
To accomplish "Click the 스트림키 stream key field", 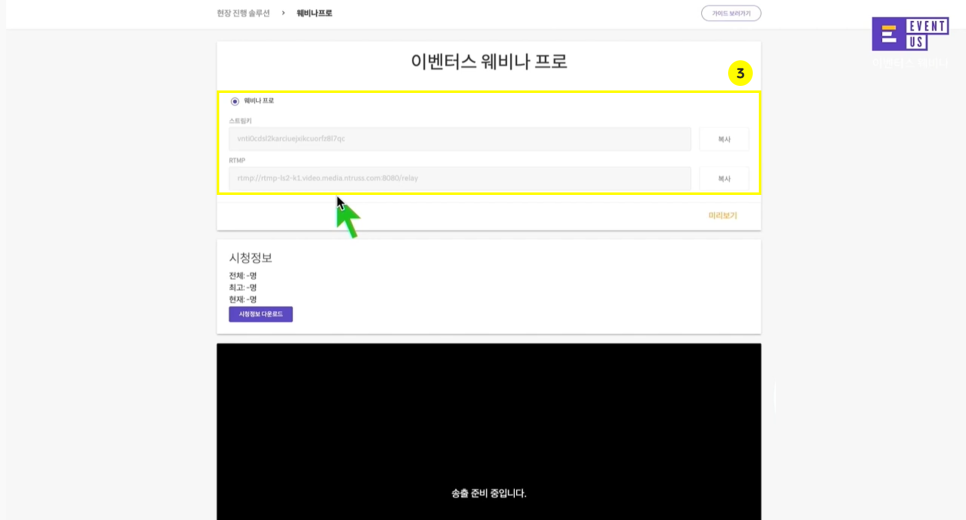I will (460, 139).
